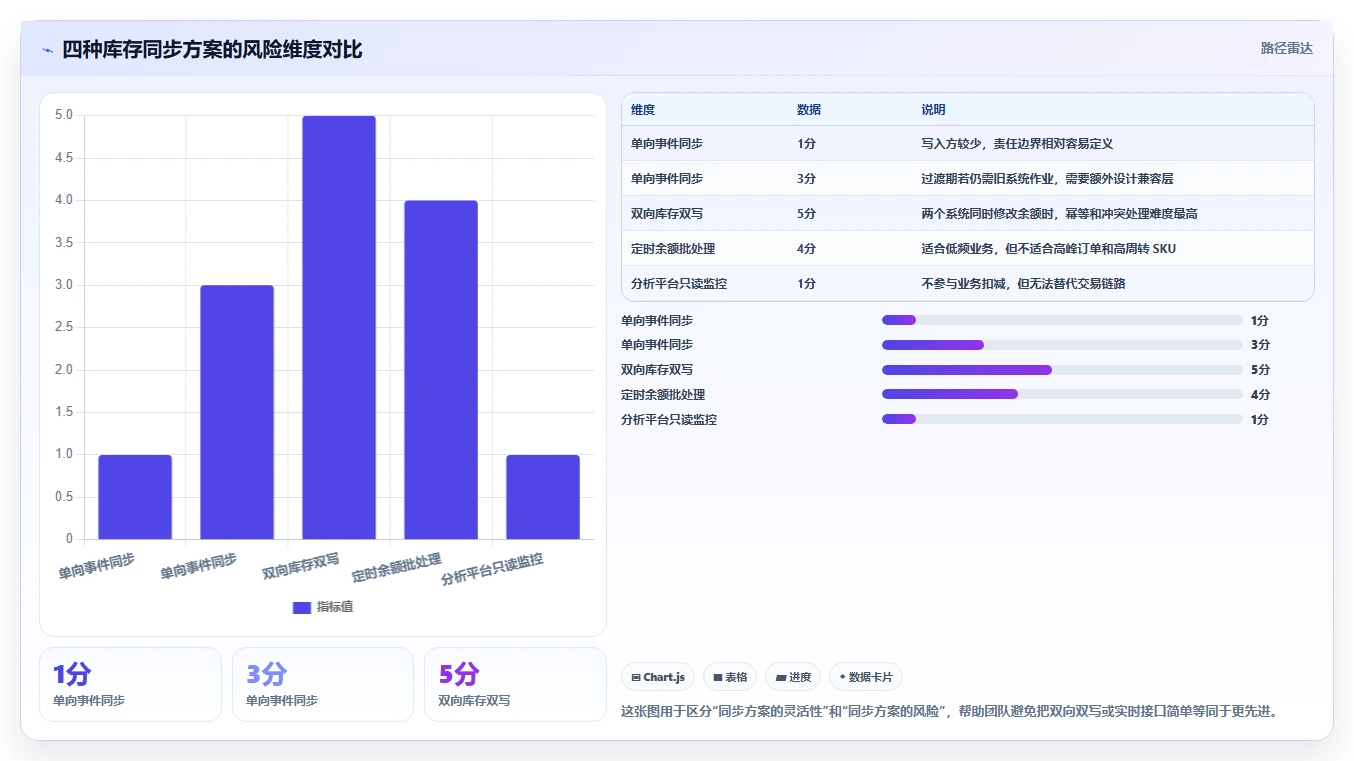Click the 双向库存双写 label left of the progress bars

pos(657,370)
